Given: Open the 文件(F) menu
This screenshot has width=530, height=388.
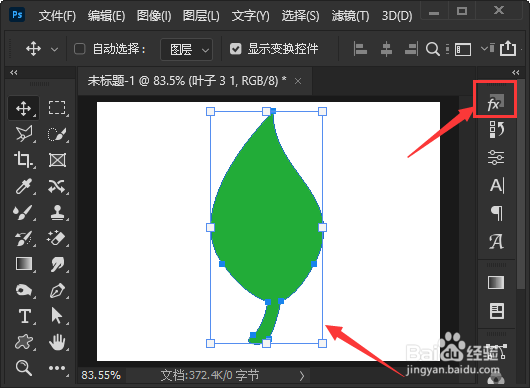Looking at the screenshot, I should pyautogui.click(x=57, y=16).
